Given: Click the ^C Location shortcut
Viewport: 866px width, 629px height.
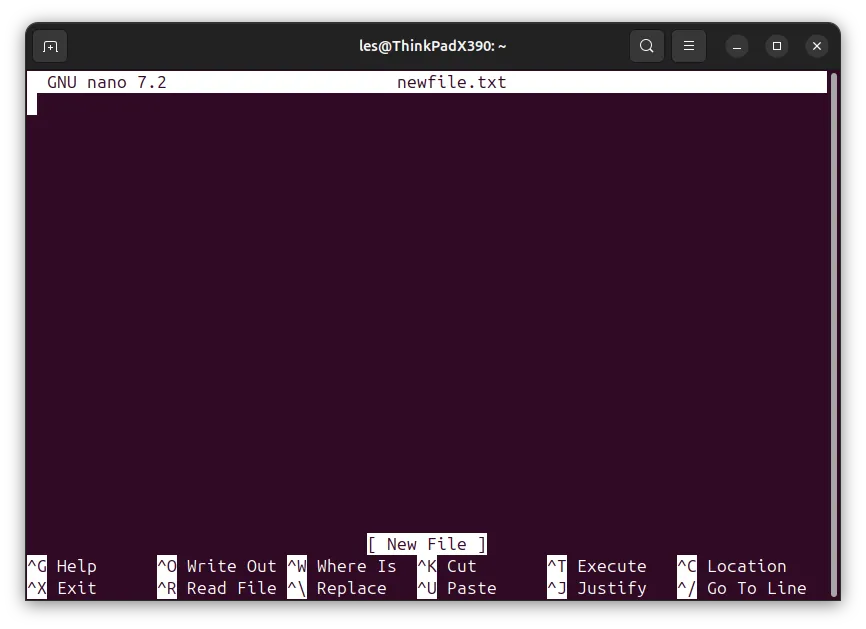Looking at the screenshot, I should point(732,566).
